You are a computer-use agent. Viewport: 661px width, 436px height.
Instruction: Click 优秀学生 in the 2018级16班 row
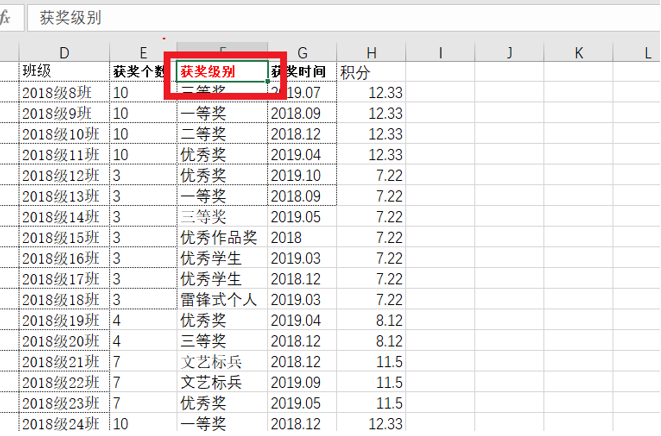tap(222, 258)
